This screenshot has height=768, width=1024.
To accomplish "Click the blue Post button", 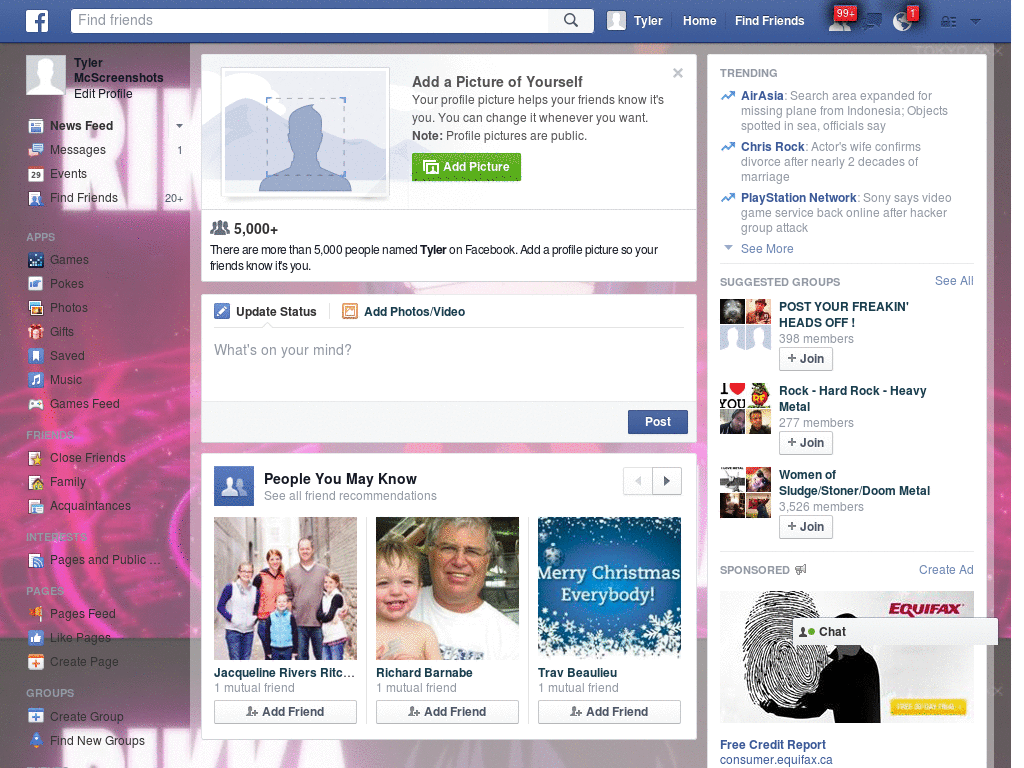I will tap(658, 422).
